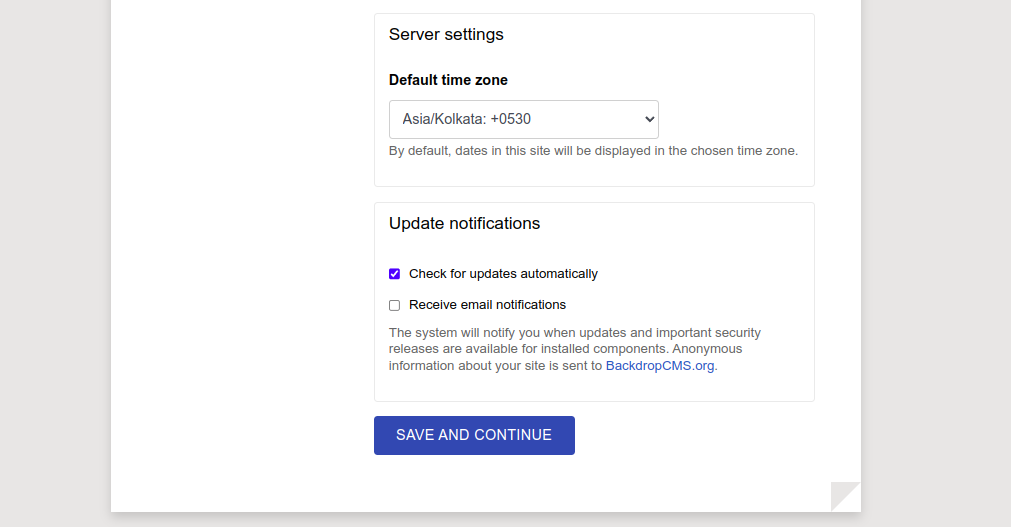The width and height of the screenshot is (1011, 527).
Task: Enable Receive email notifications checkbox
Action: (395, 305)
